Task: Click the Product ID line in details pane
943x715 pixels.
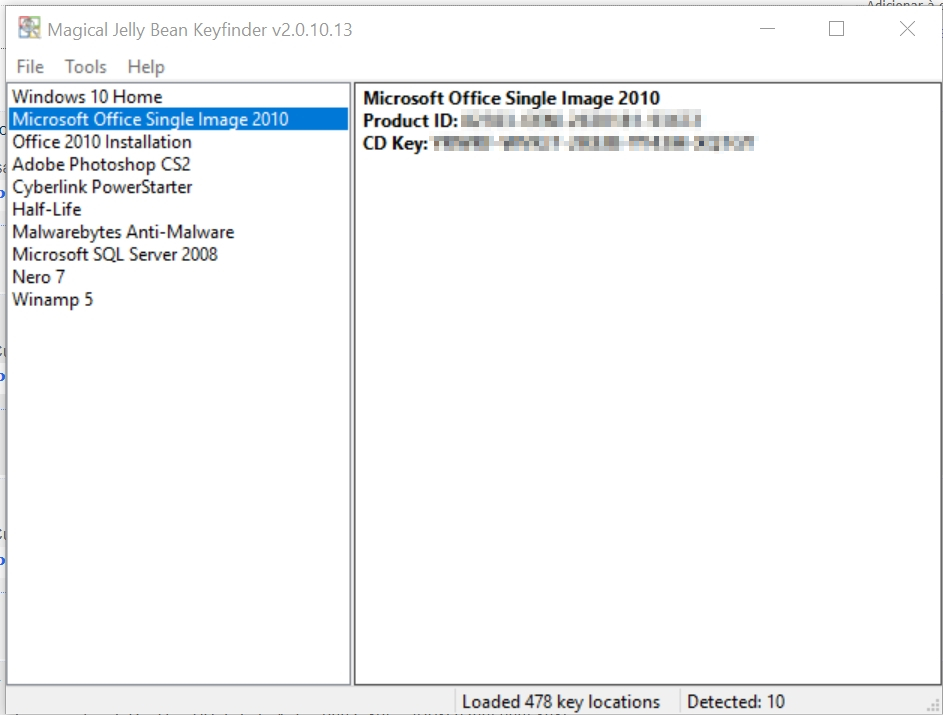Action: 532,121
